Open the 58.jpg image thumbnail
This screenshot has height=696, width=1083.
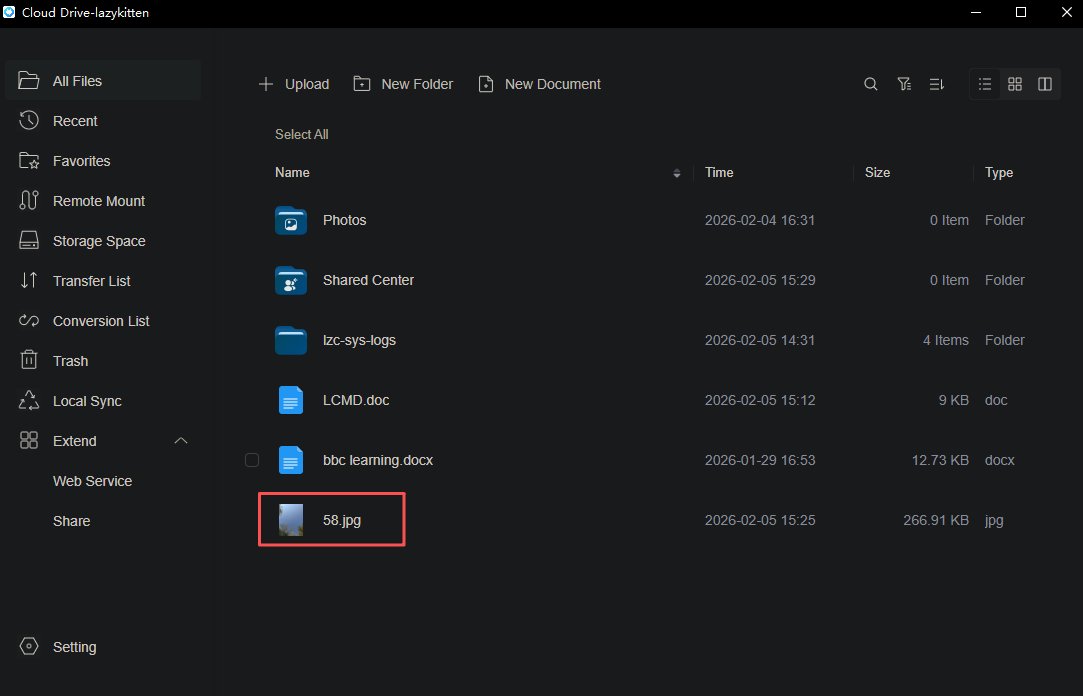pos(291,520)
